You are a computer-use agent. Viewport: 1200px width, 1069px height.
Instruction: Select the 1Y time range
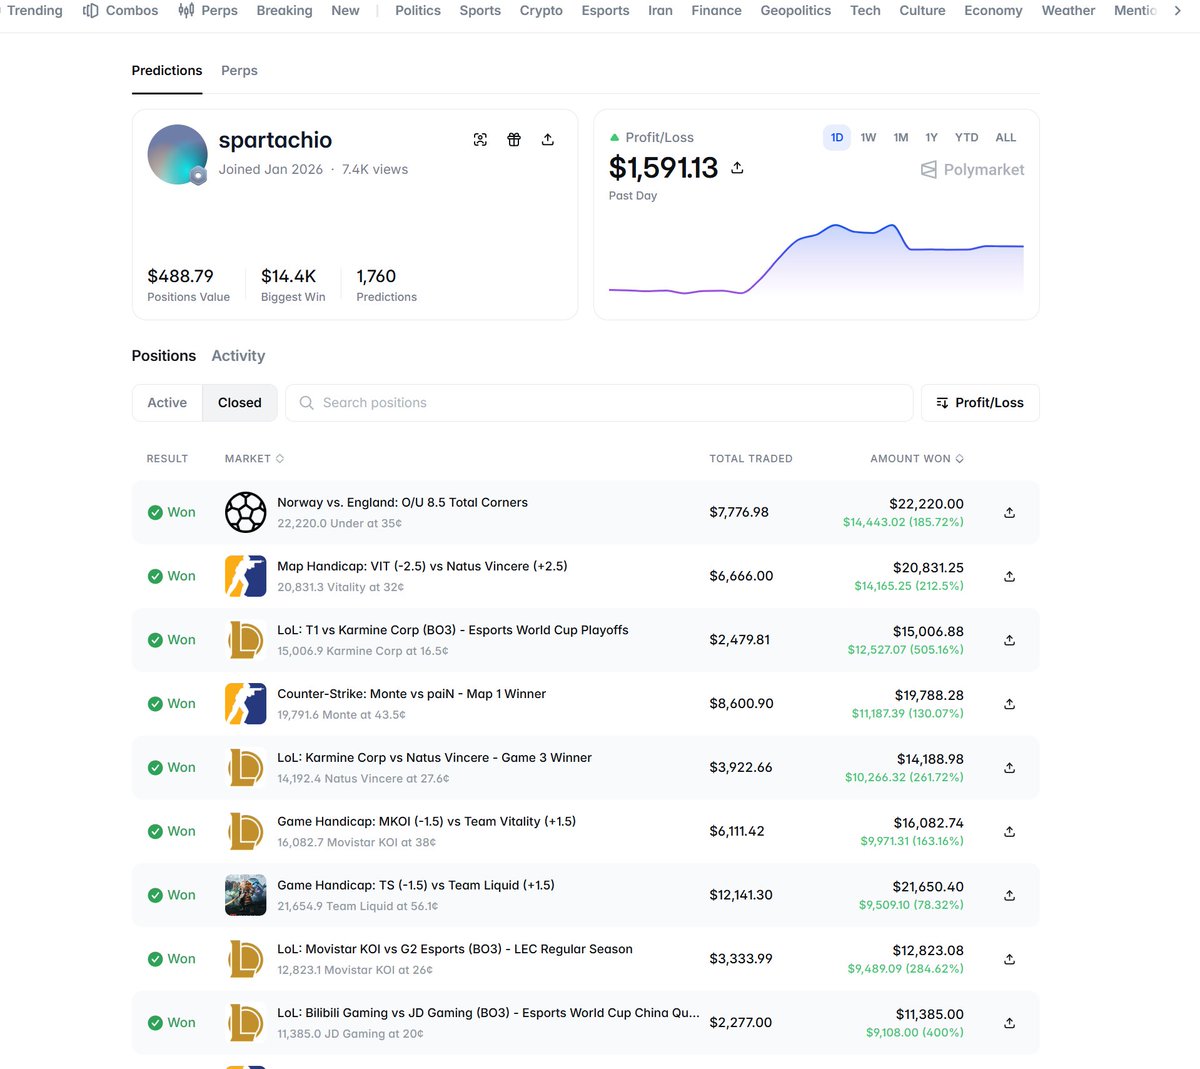click(931, 138)
